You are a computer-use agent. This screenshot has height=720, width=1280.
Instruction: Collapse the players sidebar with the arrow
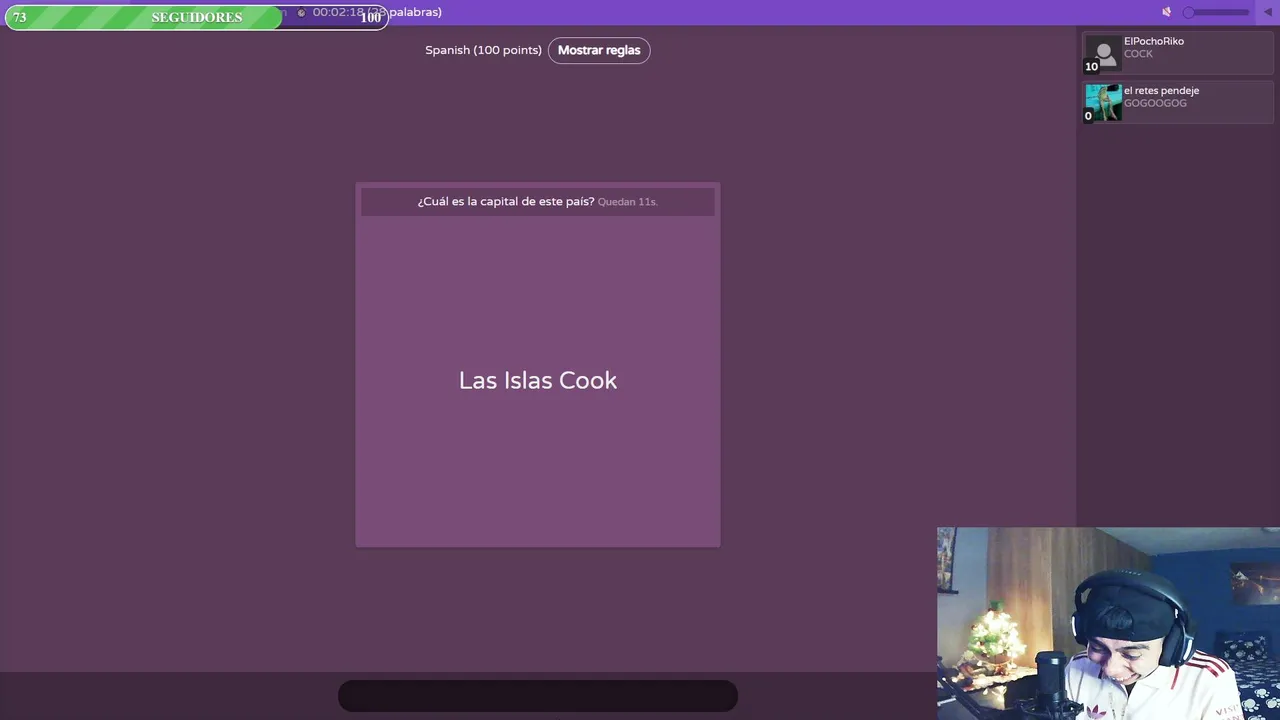(x=1268, y=12)
